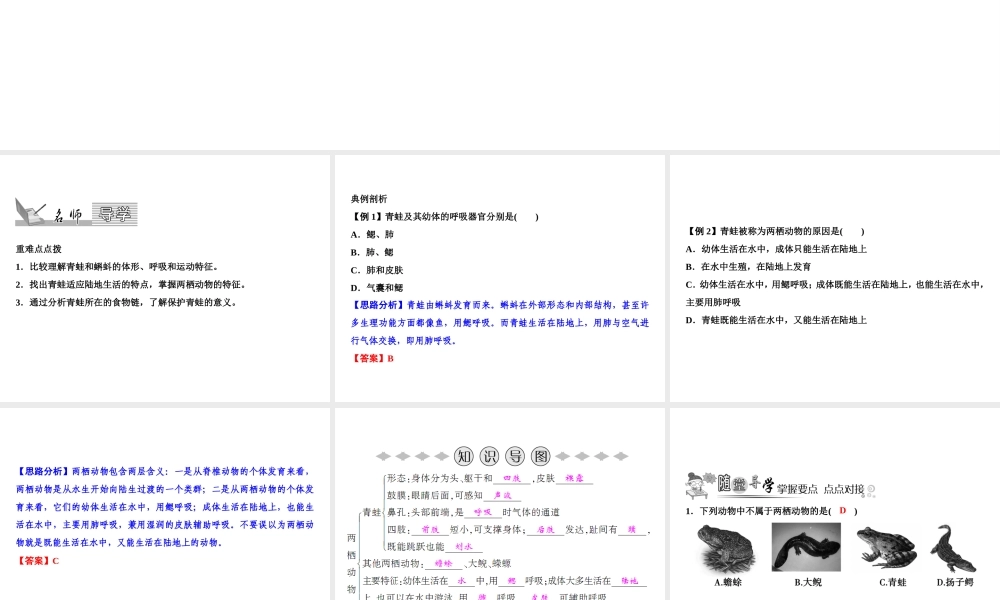Click the caption B.大鲵
Viewport: 1000px width, 600px height.
(808, 583)
